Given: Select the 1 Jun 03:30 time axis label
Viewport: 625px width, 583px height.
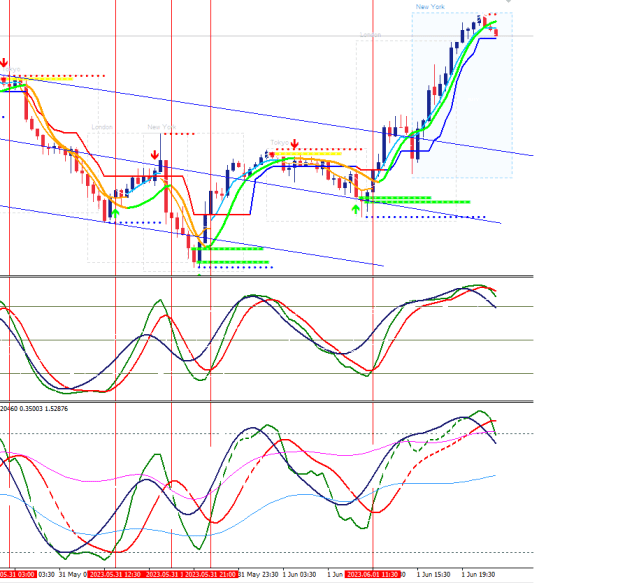Looking at the screenshot, I should 299,574.
